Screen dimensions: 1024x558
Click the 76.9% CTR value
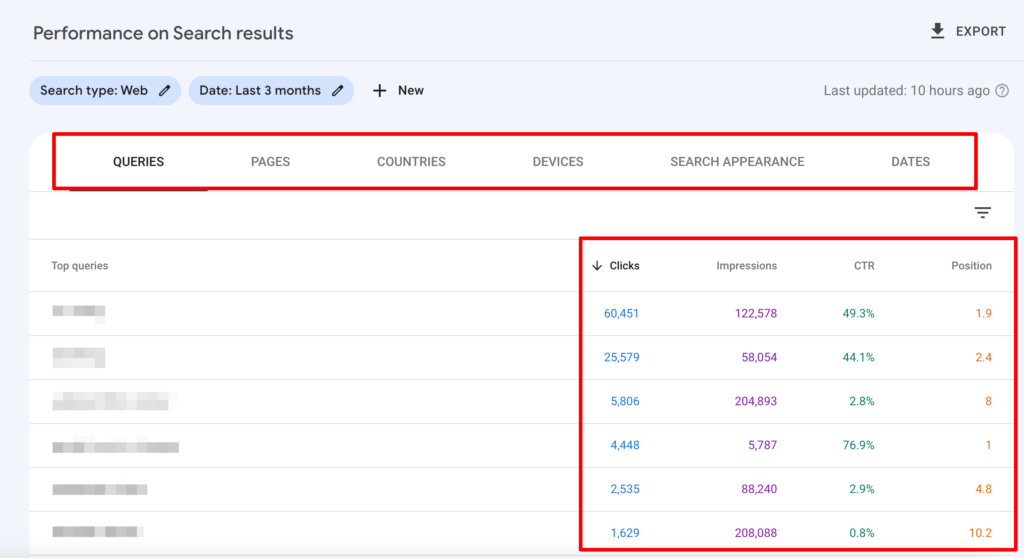(858, 445)
